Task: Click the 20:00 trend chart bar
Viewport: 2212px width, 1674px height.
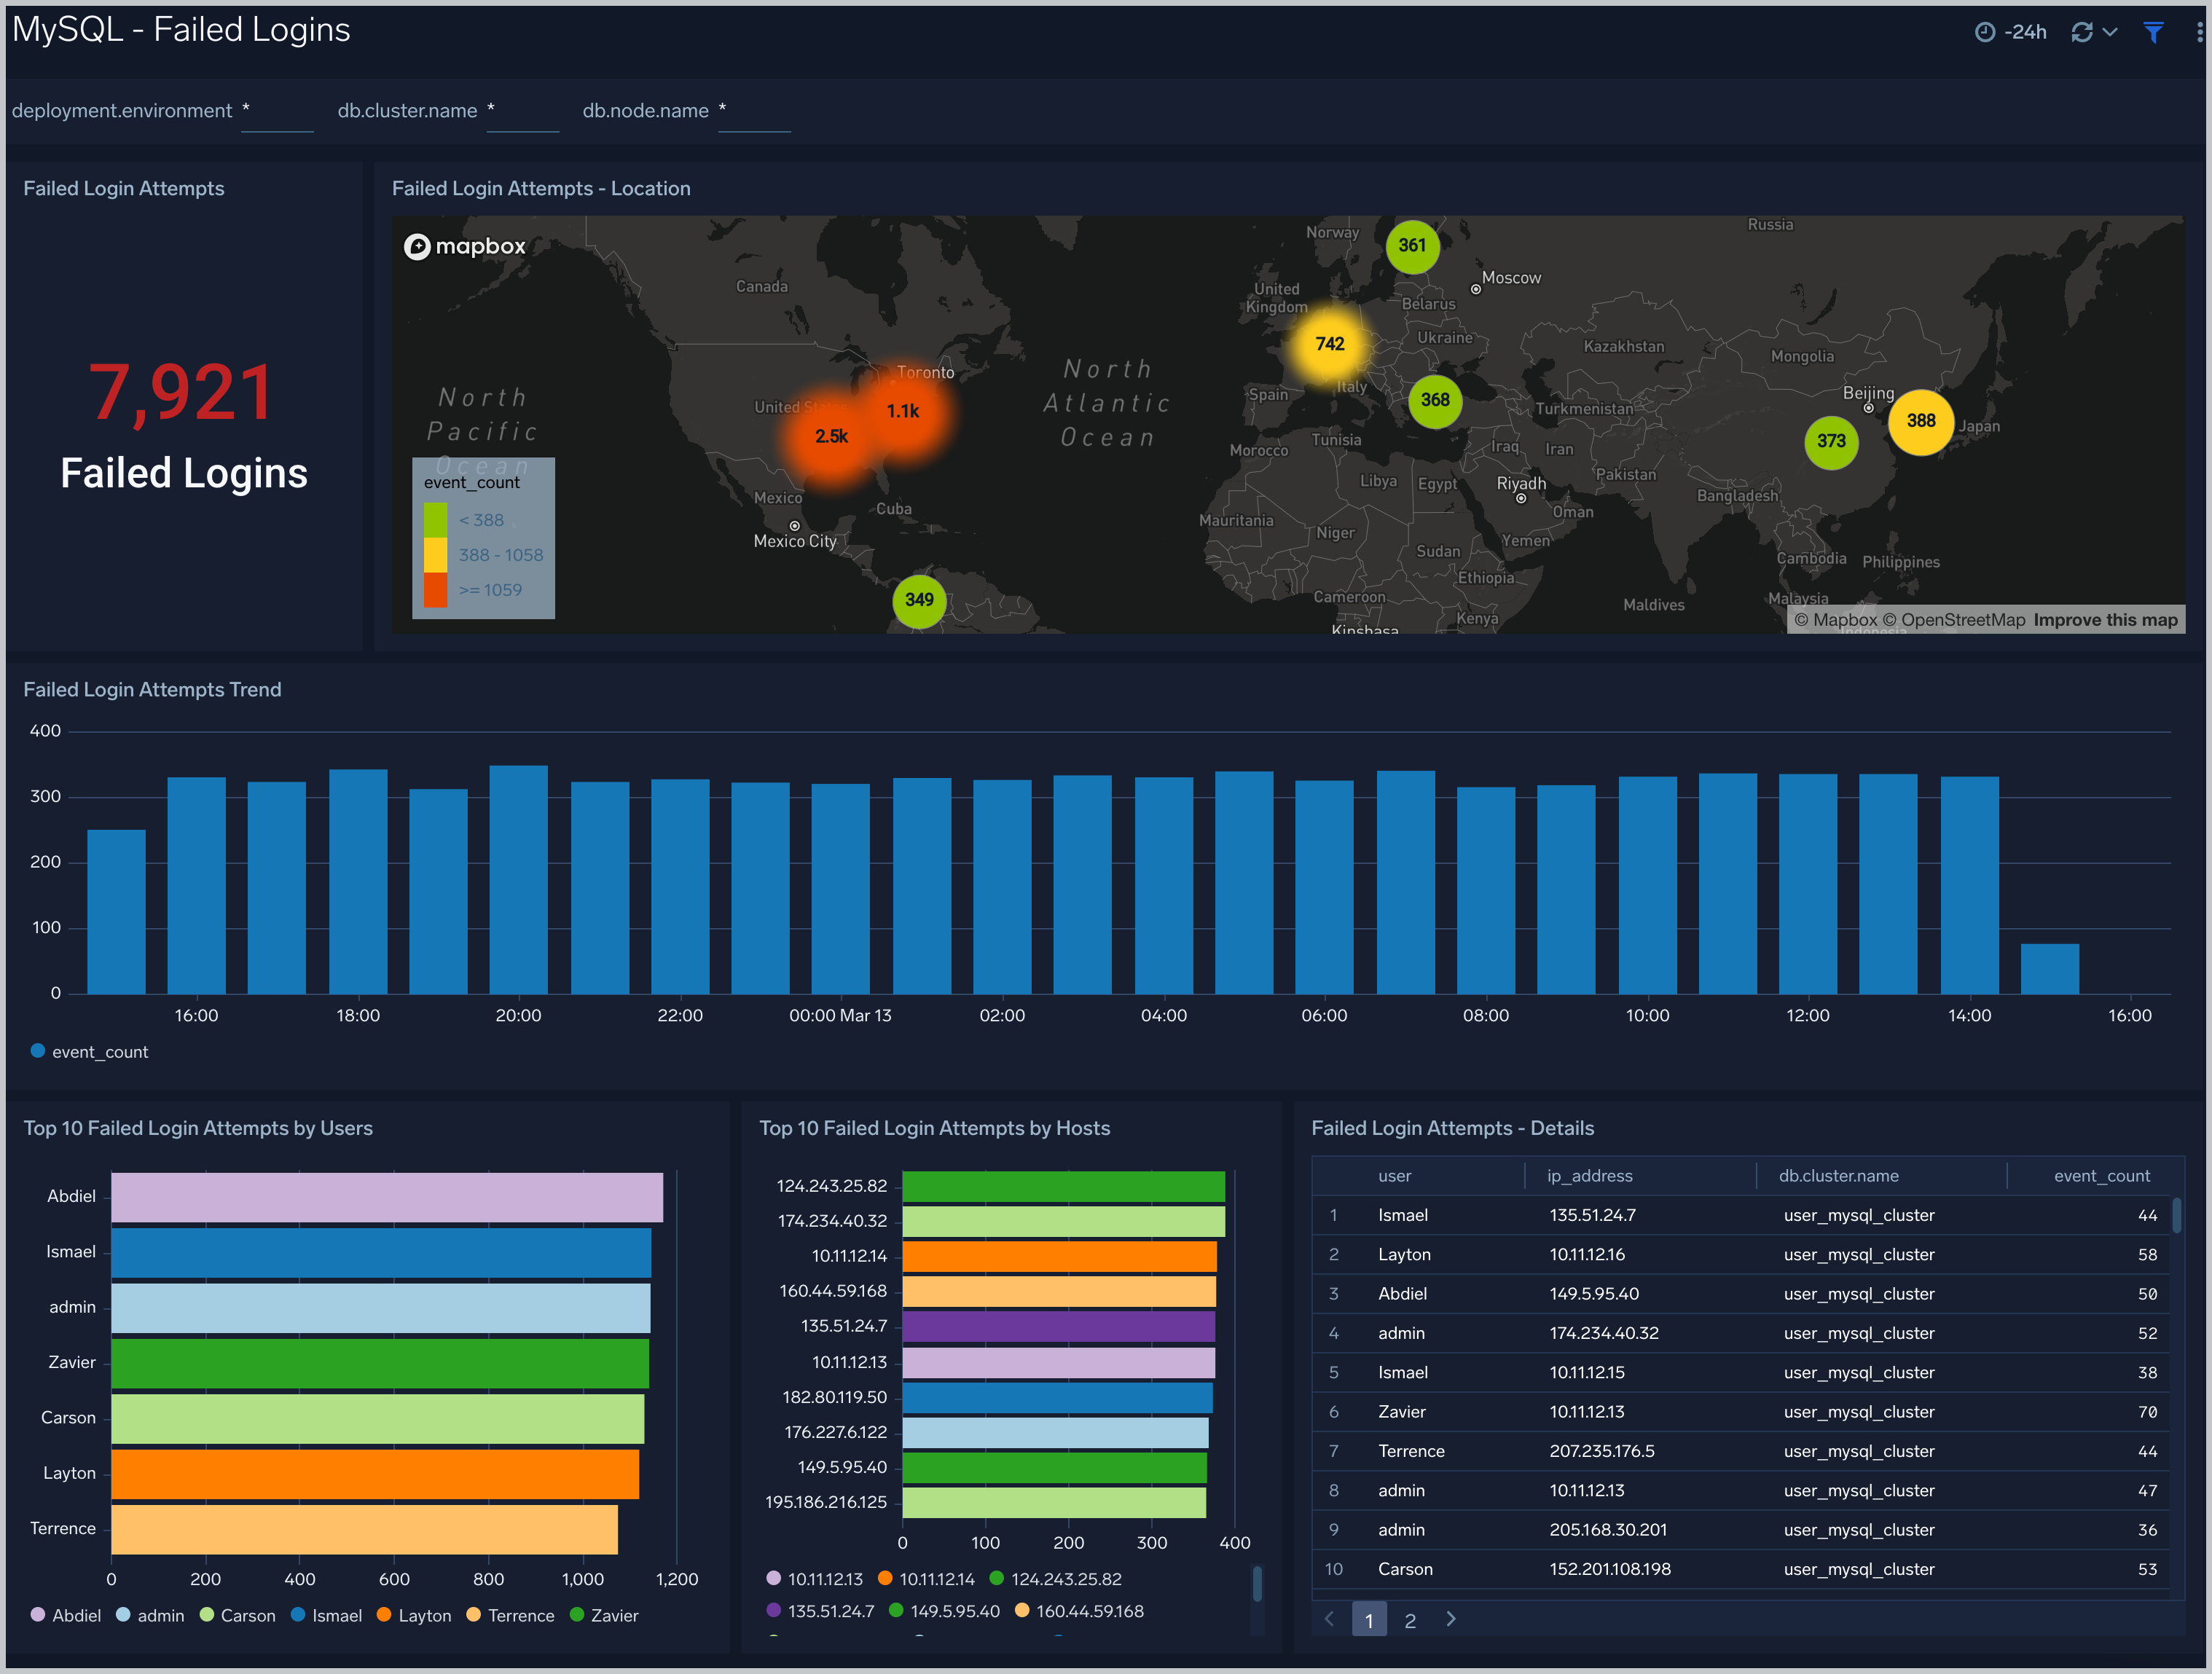Action: click(518, 880)
